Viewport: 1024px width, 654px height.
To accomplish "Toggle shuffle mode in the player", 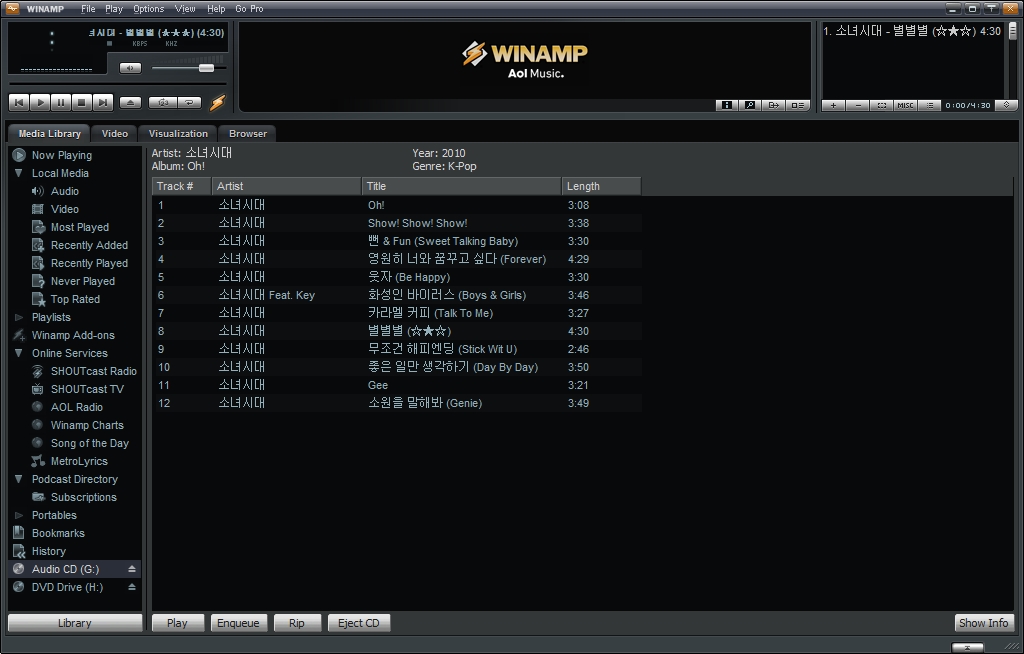I will (x=163, y=103).
